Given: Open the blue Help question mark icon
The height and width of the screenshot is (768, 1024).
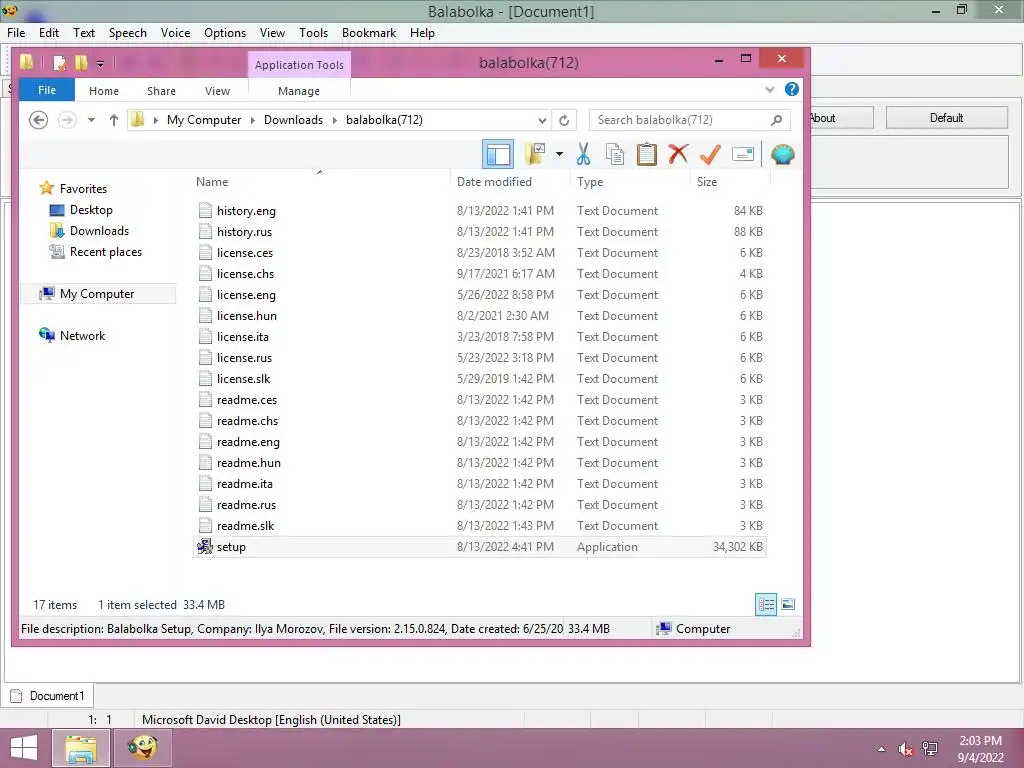Looking at the screenshot, I should point(792,89).
